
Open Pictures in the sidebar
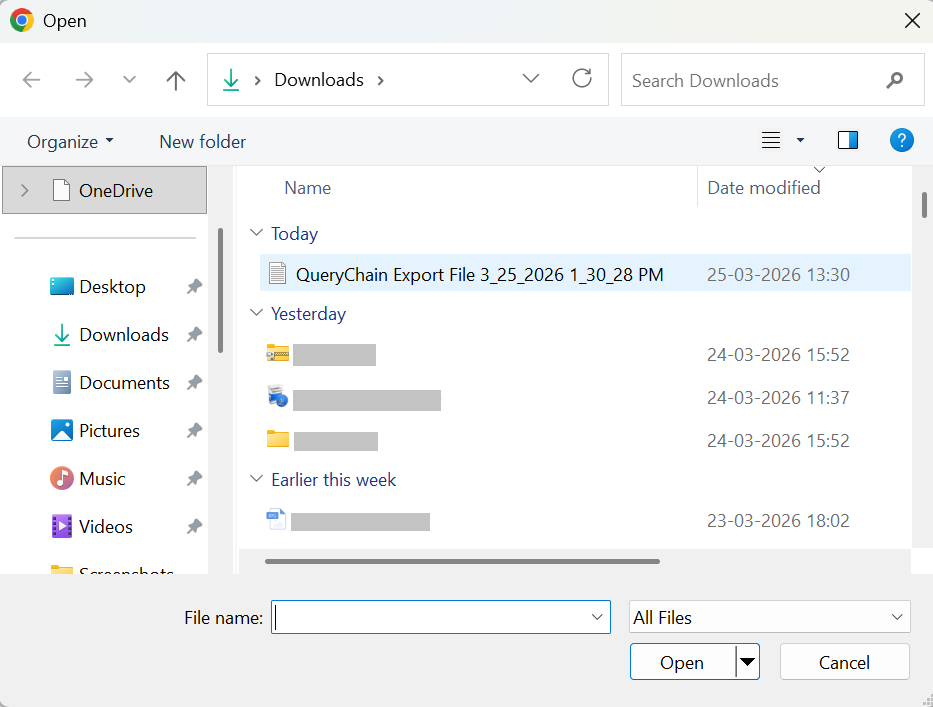[109, 431]
